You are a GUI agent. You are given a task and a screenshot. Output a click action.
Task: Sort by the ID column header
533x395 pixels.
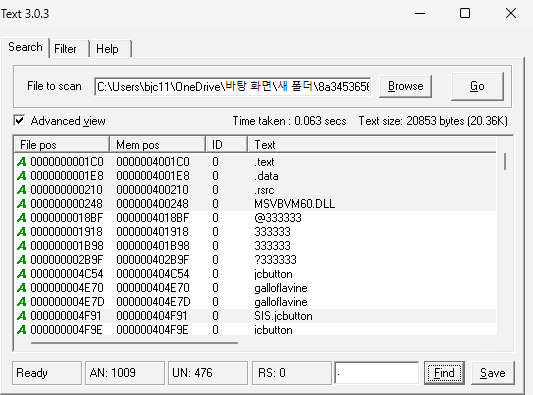point(226,145)
